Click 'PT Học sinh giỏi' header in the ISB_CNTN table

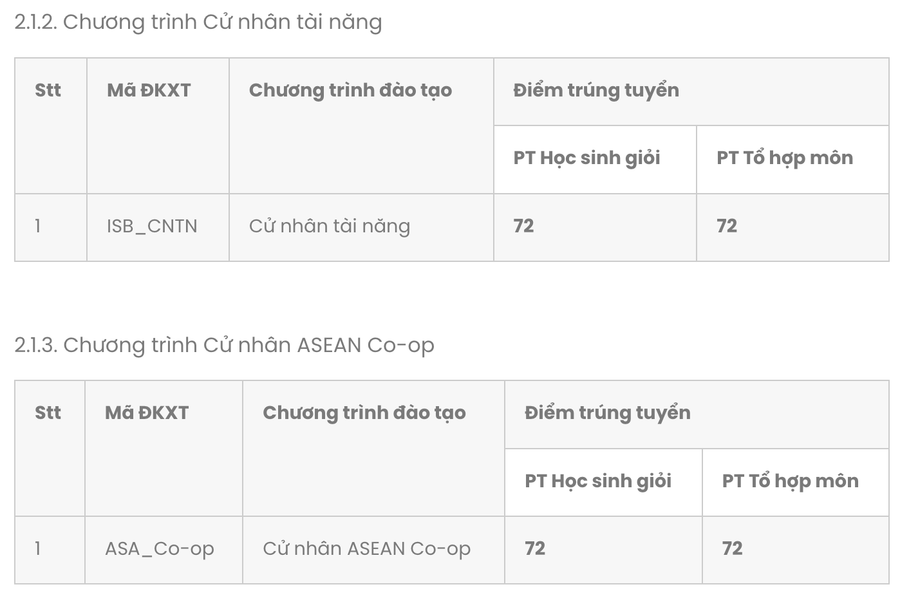click(587, 158)
